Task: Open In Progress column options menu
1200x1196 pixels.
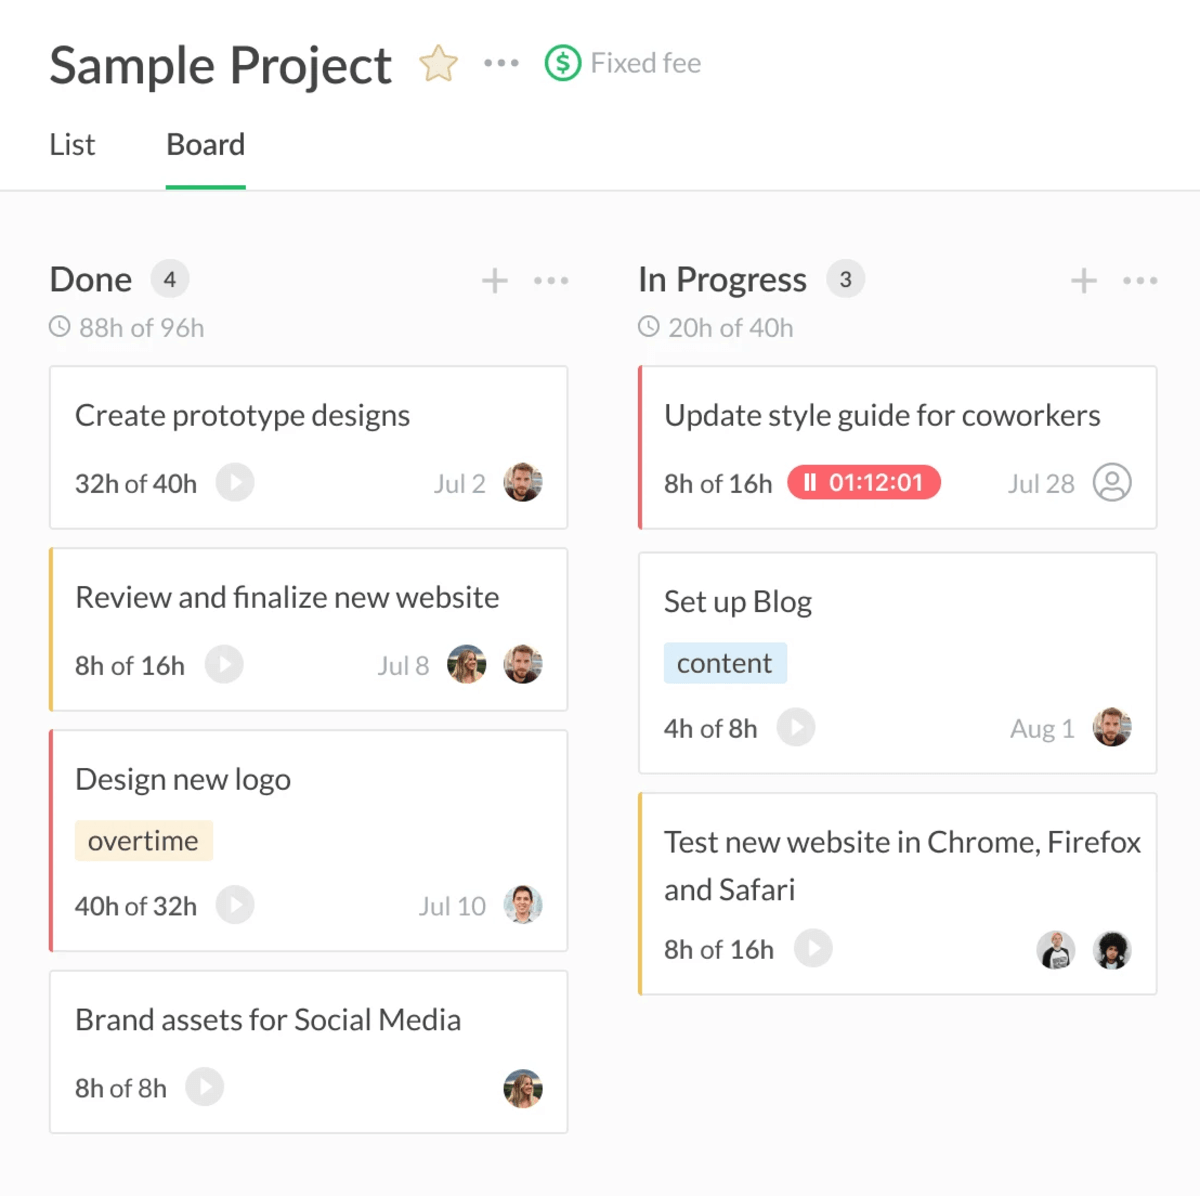Action: 1140,281
